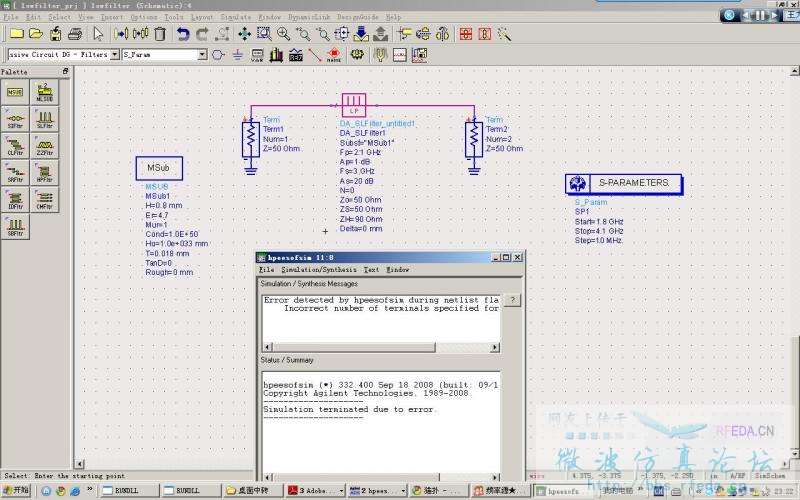Delete selection with trash can icon

tap(160, 34)
